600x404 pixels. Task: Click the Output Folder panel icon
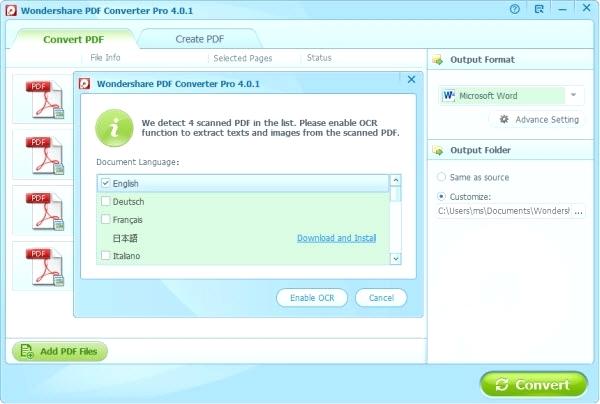click(438, 150)
